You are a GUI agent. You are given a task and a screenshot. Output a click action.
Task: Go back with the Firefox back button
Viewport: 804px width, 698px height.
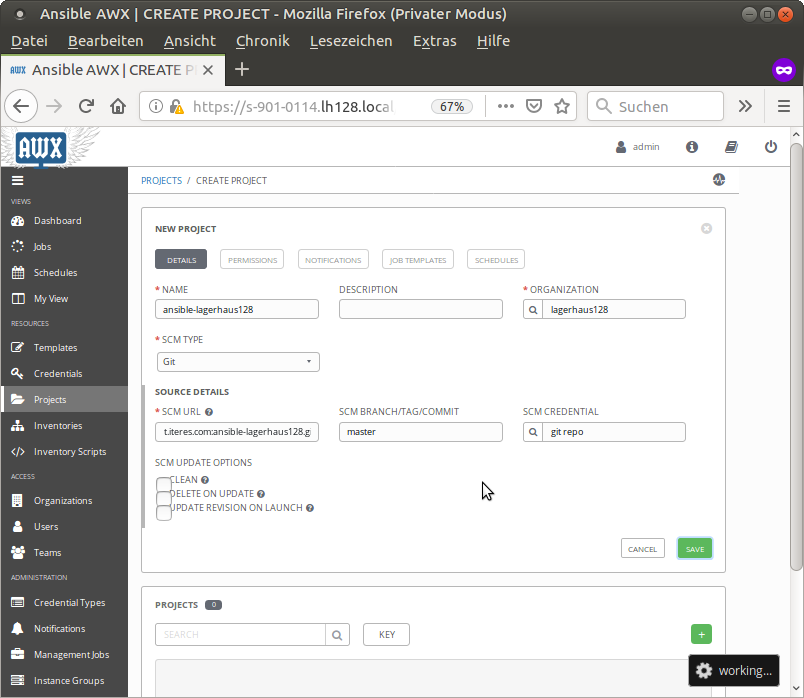click(21, 106)
